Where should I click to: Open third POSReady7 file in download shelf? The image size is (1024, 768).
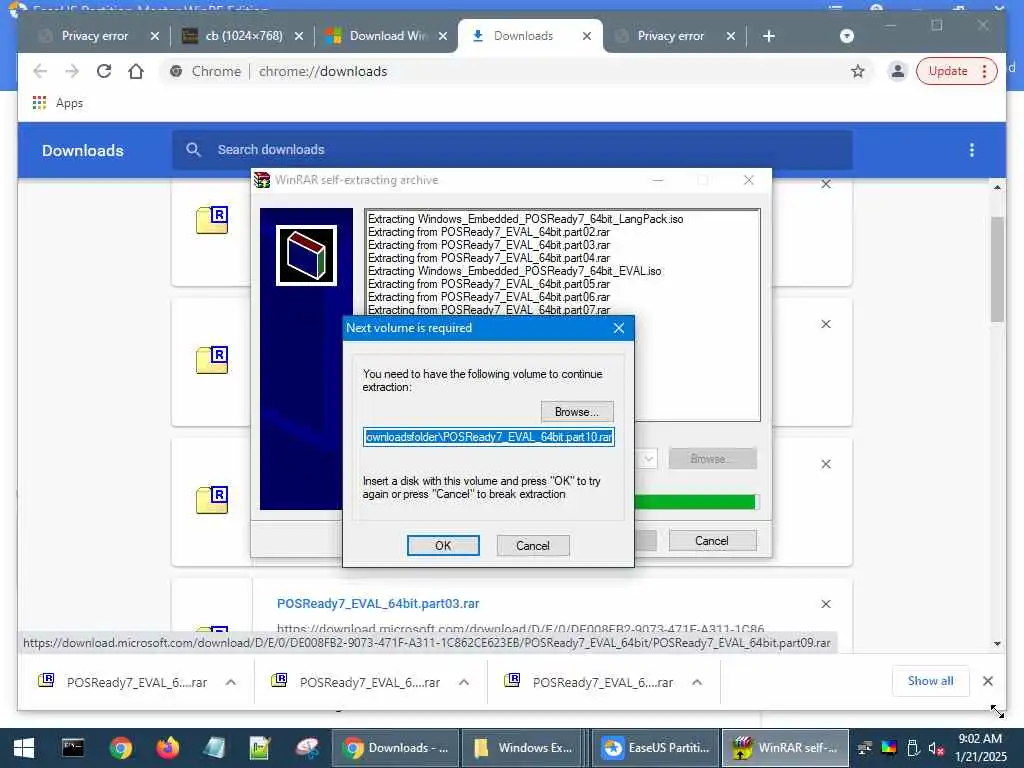(589, 682)
